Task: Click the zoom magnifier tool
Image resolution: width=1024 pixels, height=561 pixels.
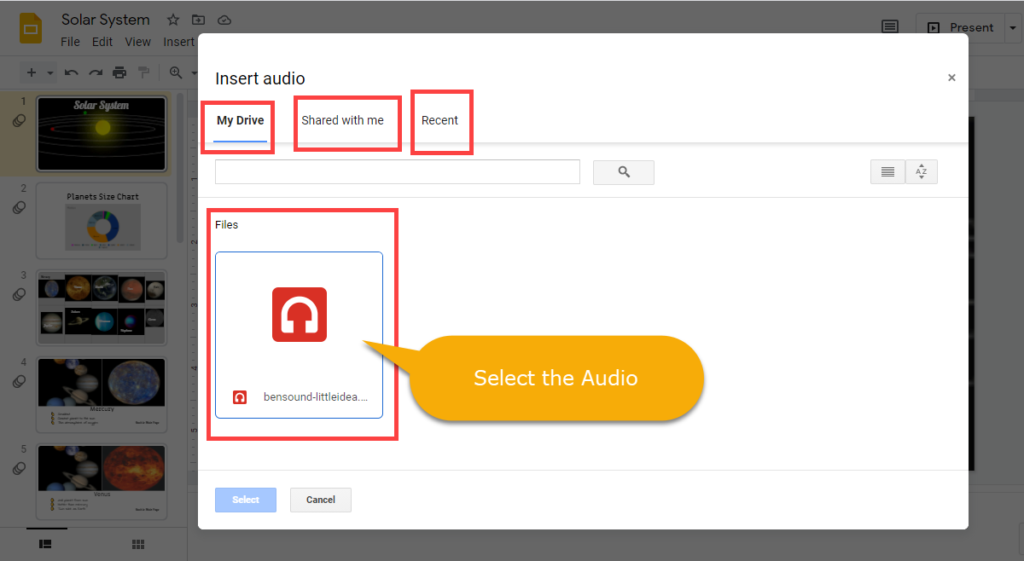Action: pos(176,72)
